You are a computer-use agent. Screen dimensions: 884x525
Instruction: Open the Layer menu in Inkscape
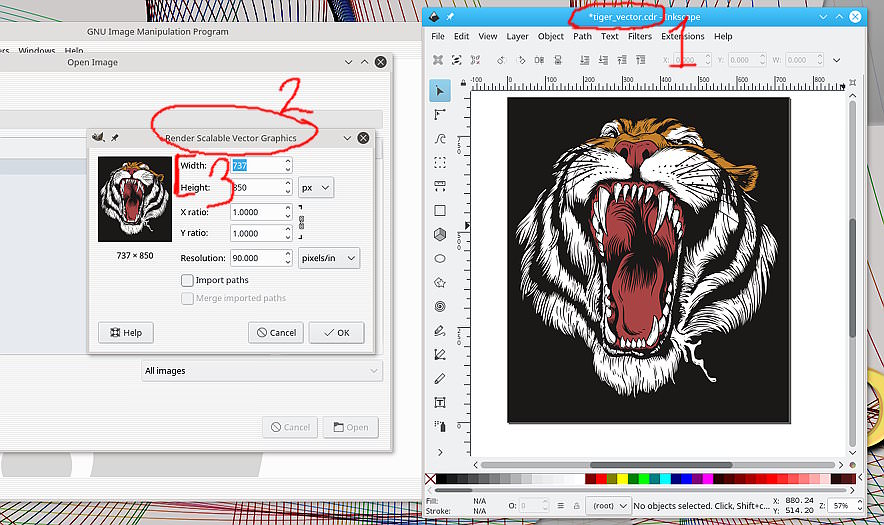point(517,36)
